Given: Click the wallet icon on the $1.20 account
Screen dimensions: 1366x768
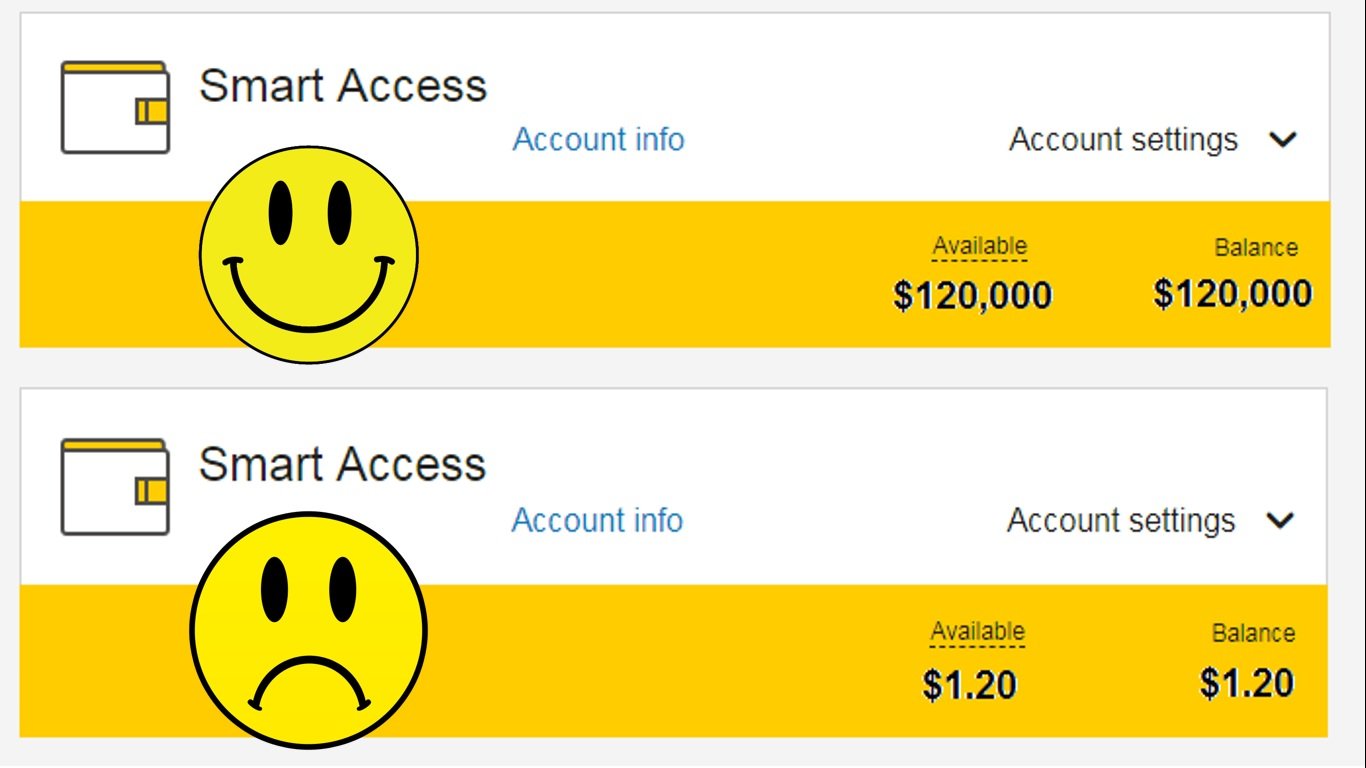Looking at the screenshot, I should (115, 487).
